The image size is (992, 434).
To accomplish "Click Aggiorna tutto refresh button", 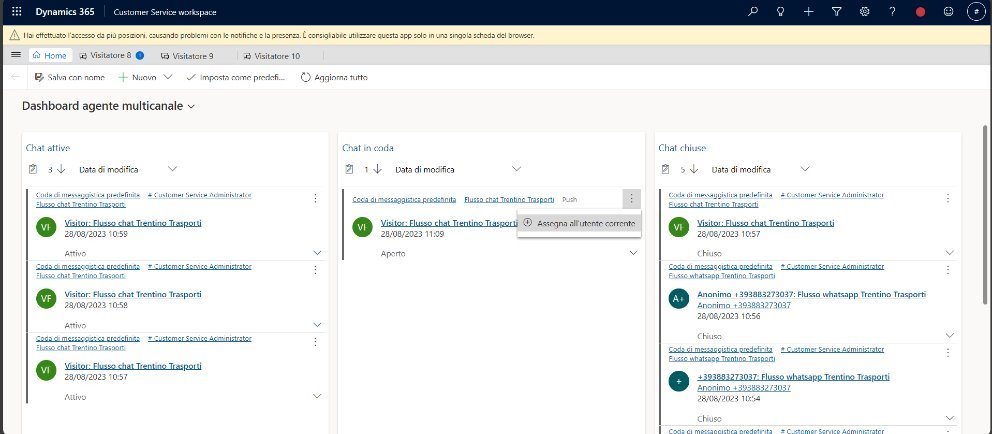I will (334, 77).
